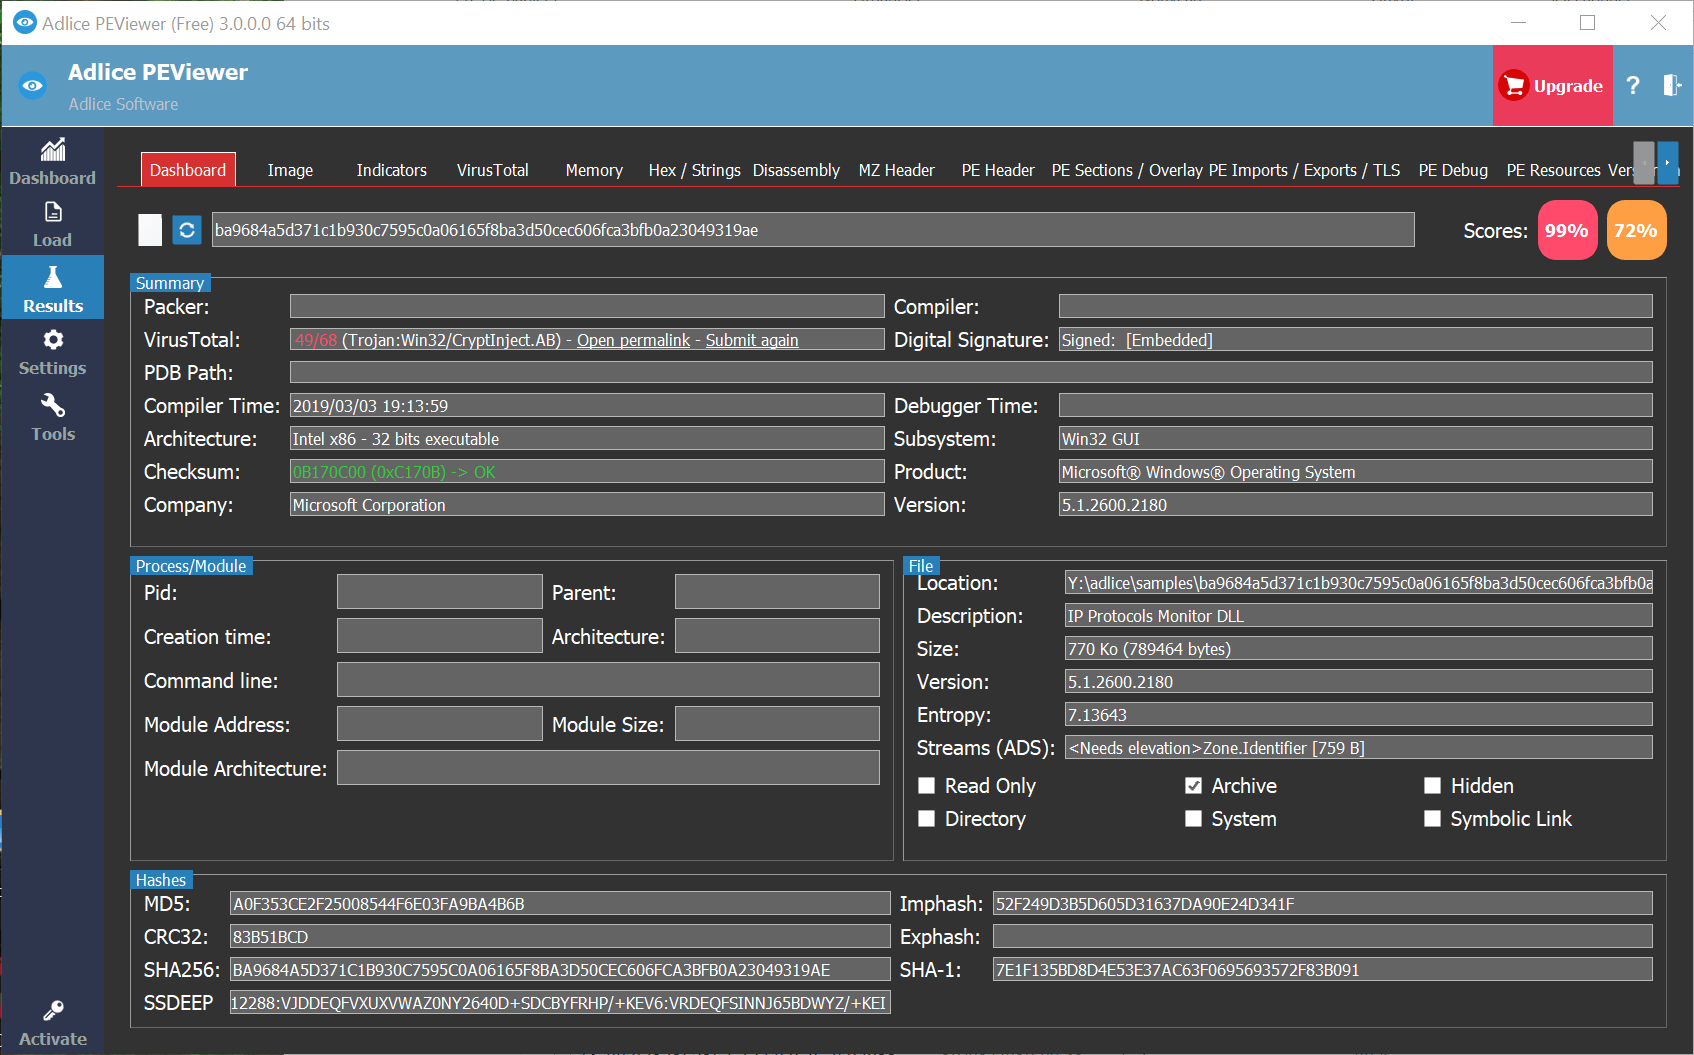1694x1055 pixels.
Task: Click the Upgrade button
Action: tap(1552, 86)
